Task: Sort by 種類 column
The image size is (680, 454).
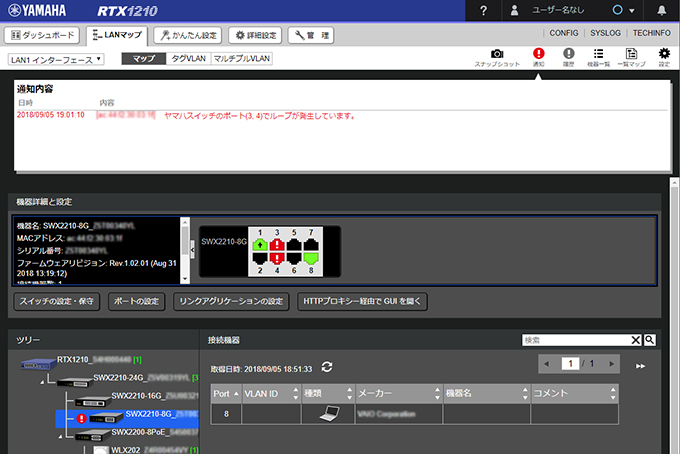Action: (328, 394)
